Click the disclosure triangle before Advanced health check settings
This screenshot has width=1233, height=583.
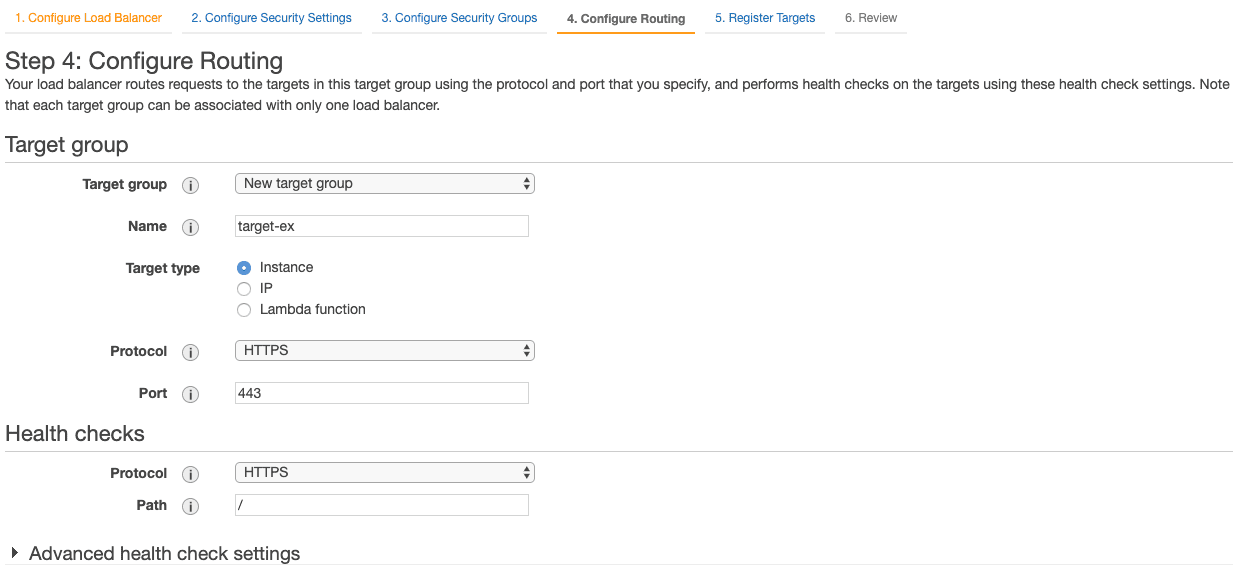(x=14, y=553)
